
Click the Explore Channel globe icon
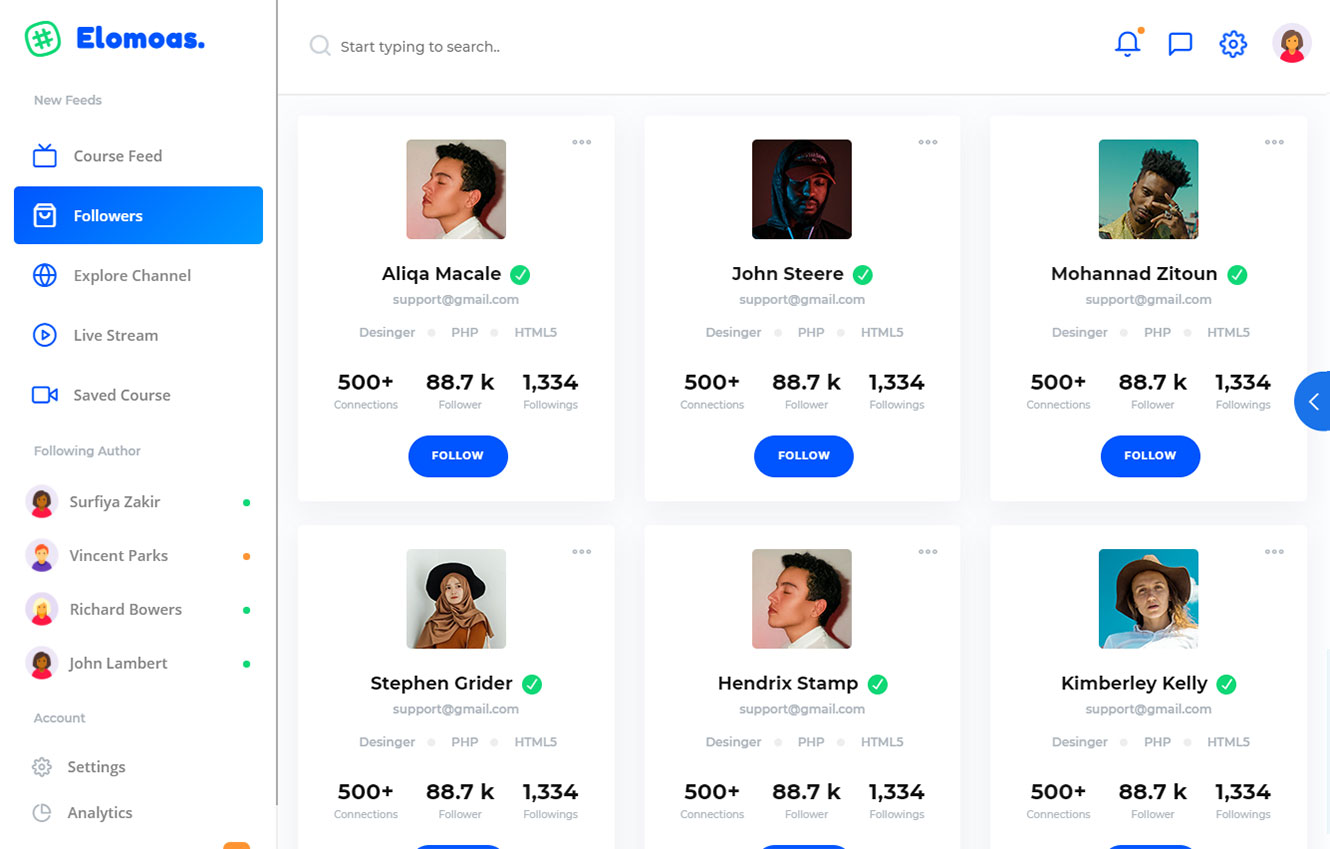45,275
